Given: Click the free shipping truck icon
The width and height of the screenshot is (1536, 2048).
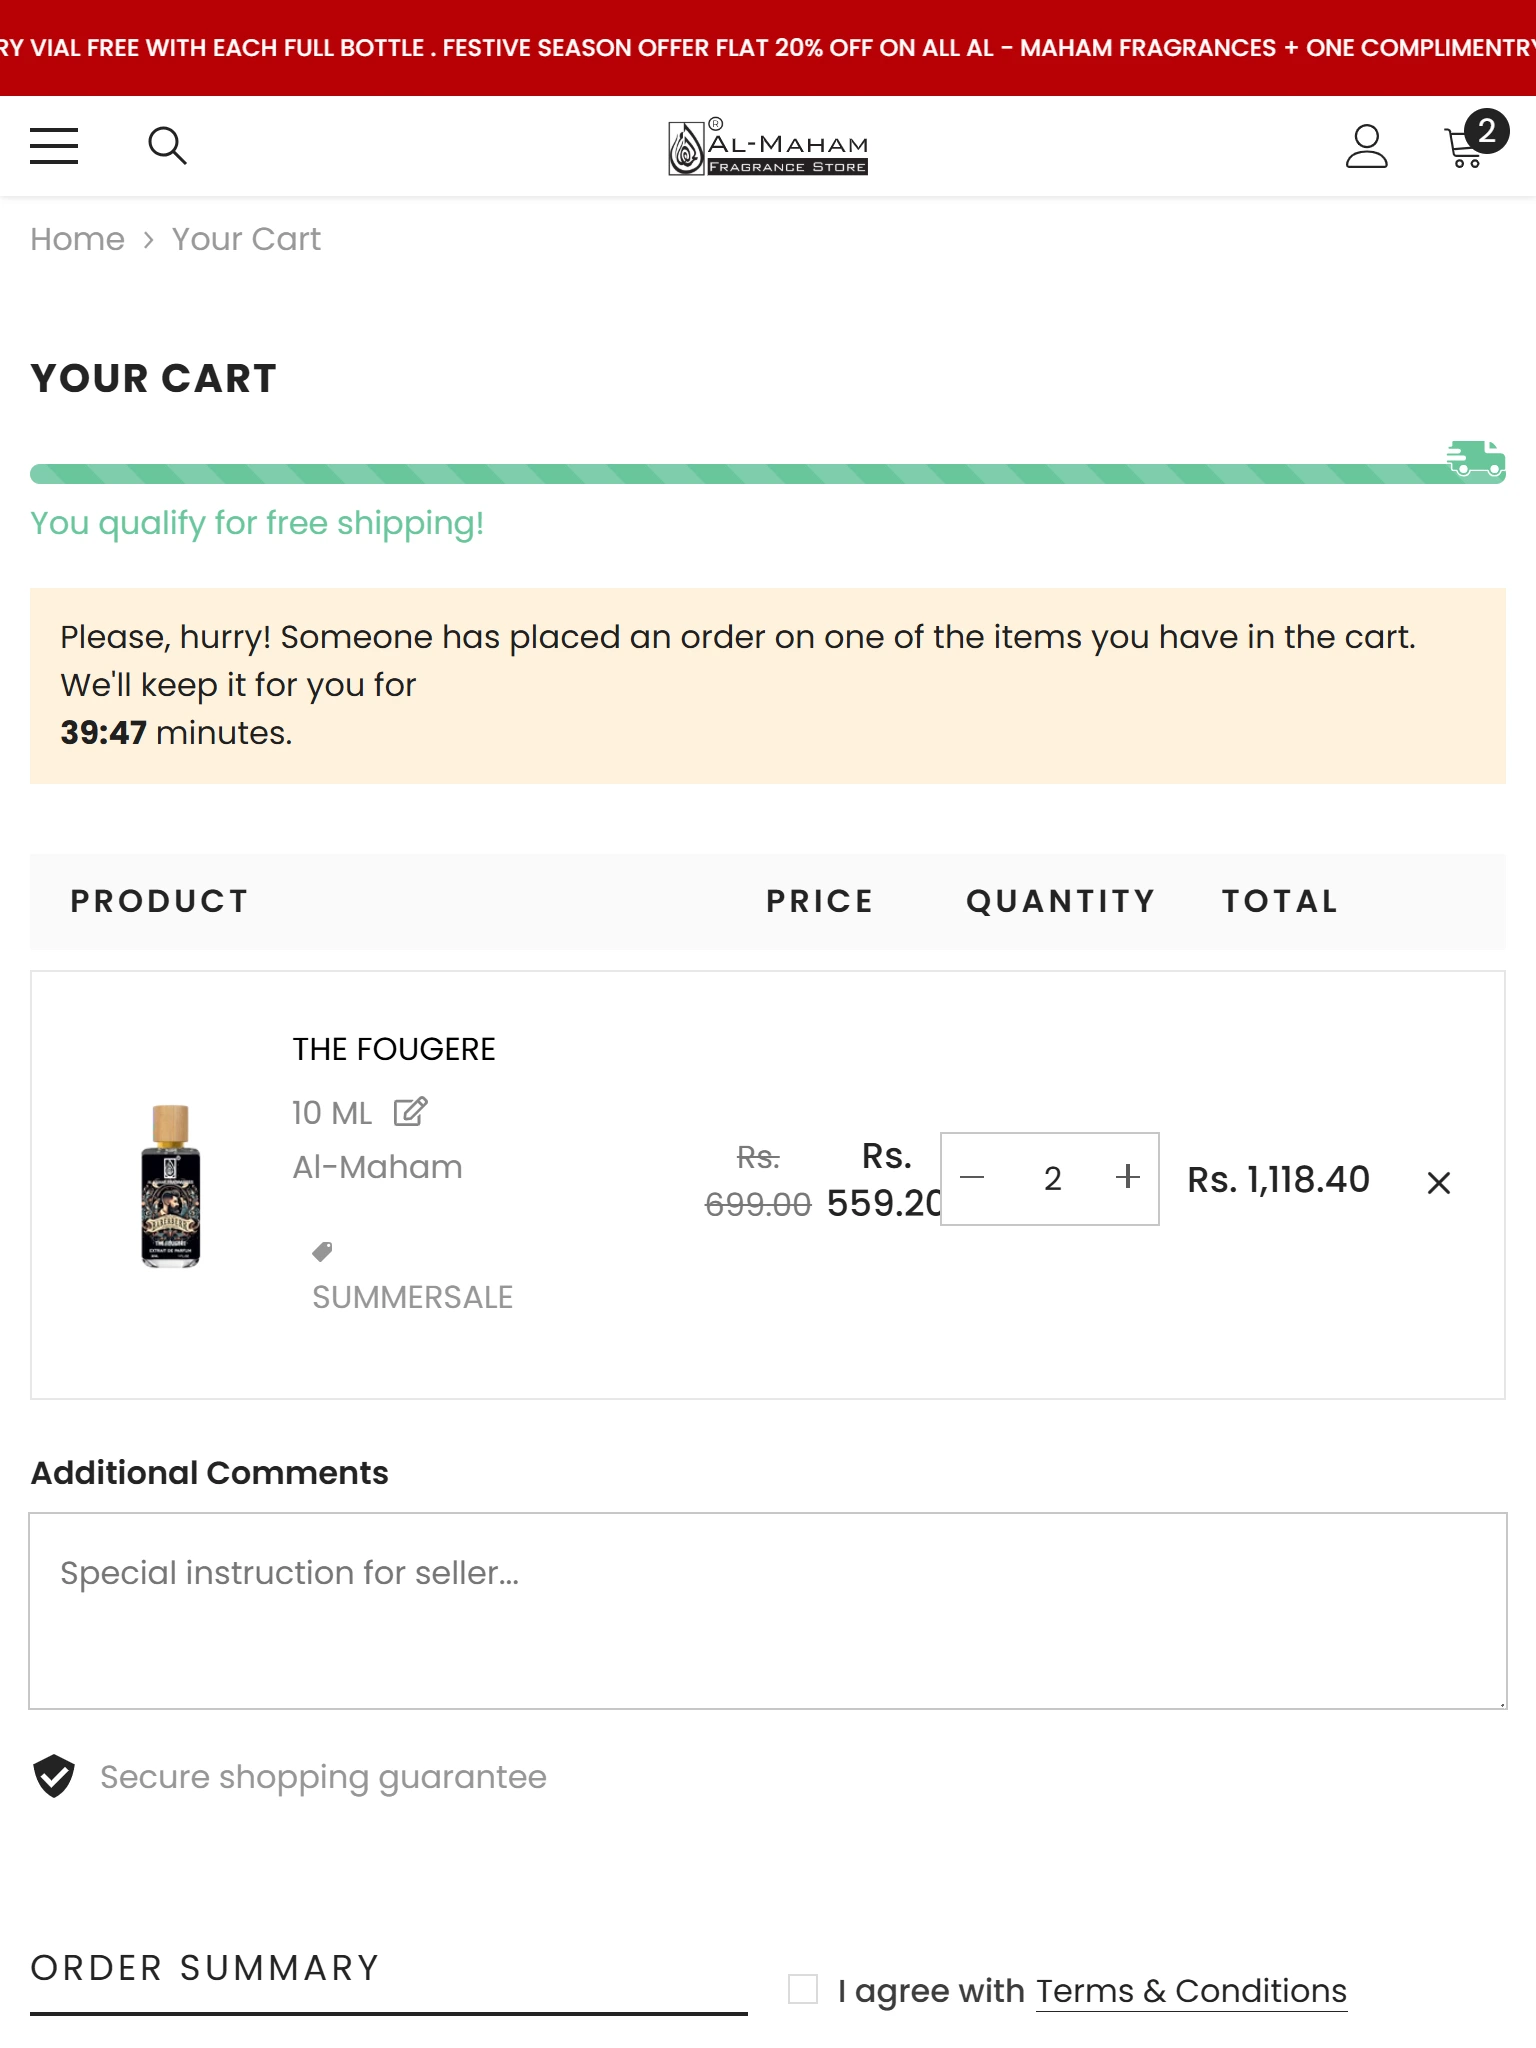Looking at the screenshot, I should [x=1475, y=459].
